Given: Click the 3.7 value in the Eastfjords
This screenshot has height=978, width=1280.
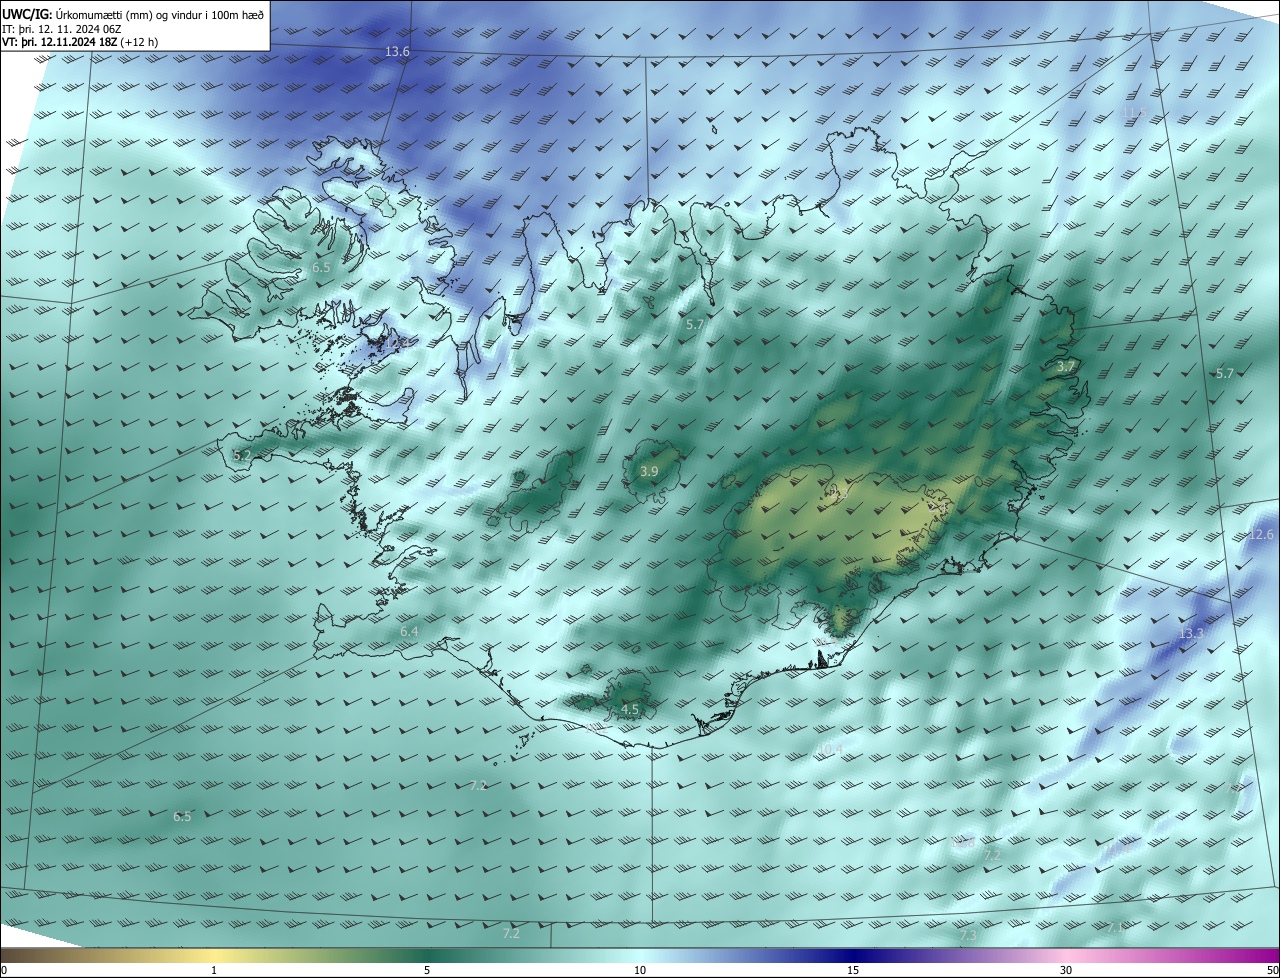Looking at the screenshot, I should 1066,367.
